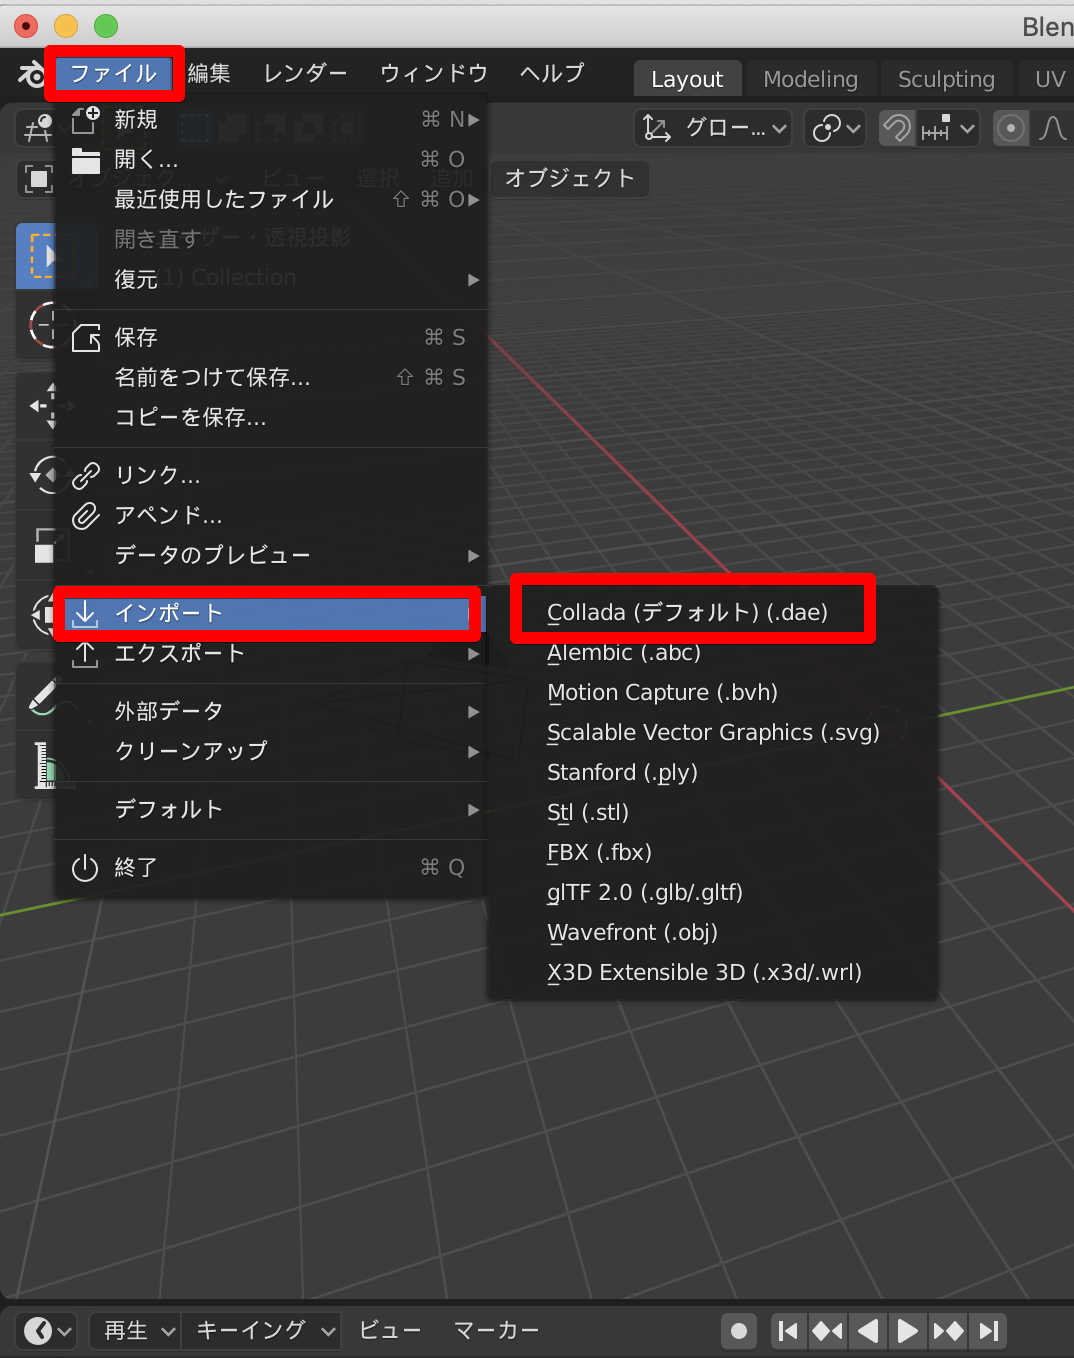Viewport: 1074px width, 1358px height.
Task: Open the 編集 menu
Action: tap(209, 73)
